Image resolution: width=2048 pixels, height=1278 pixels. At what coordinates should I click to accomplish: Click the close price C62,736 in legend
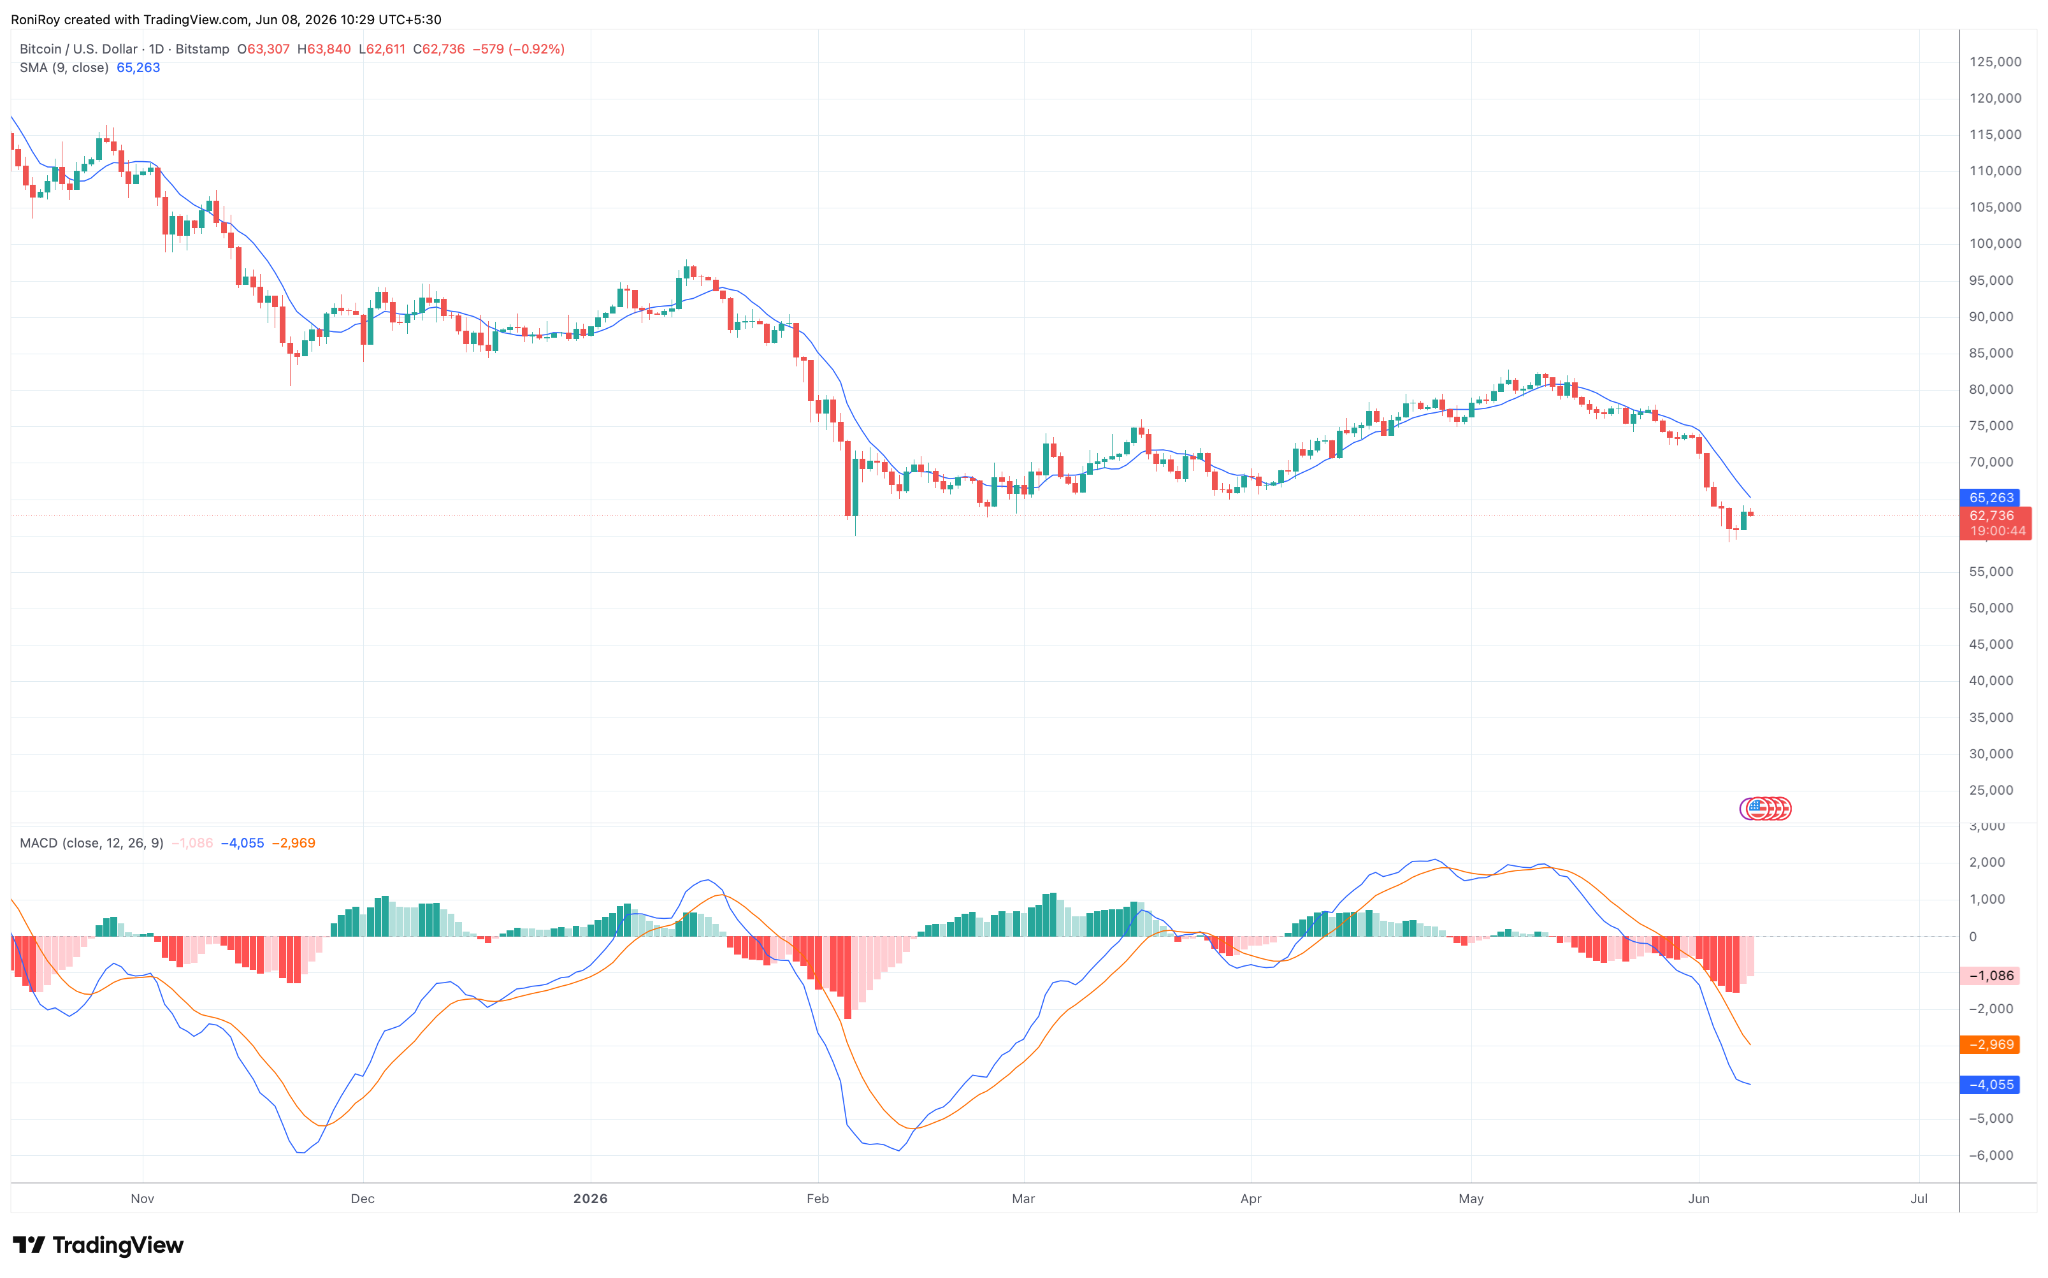(439, 49)
